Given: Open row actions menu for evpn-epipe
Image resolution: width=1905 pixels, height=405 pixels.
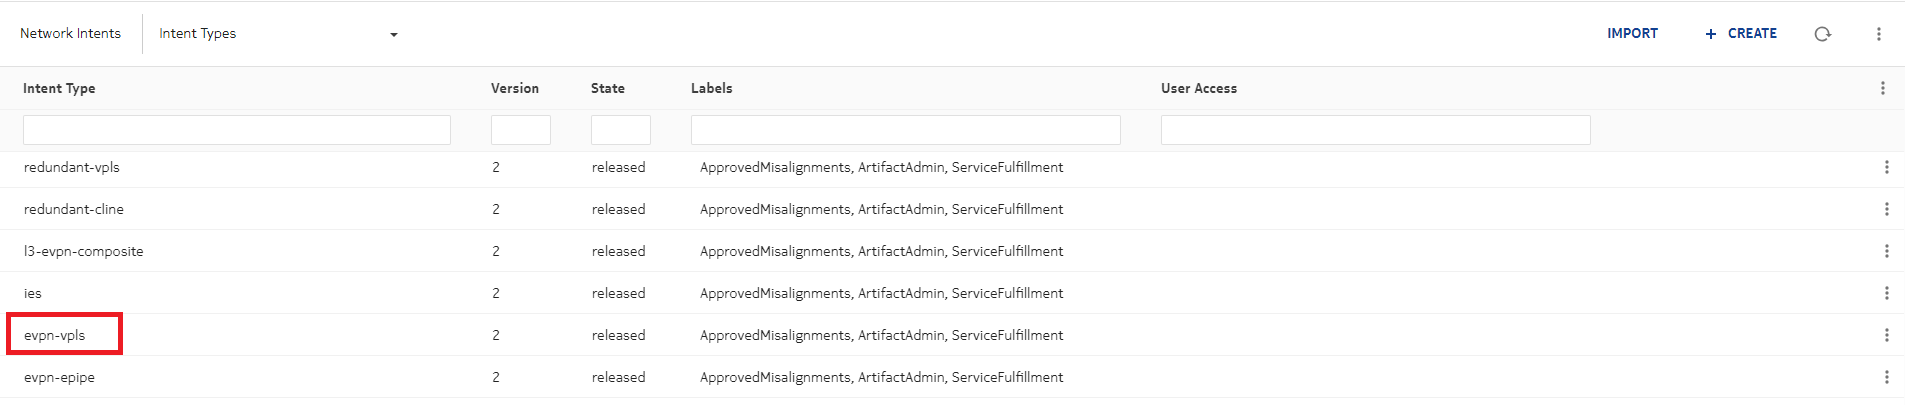Looking at the screenshot, I should click(x=1886, y=377).
